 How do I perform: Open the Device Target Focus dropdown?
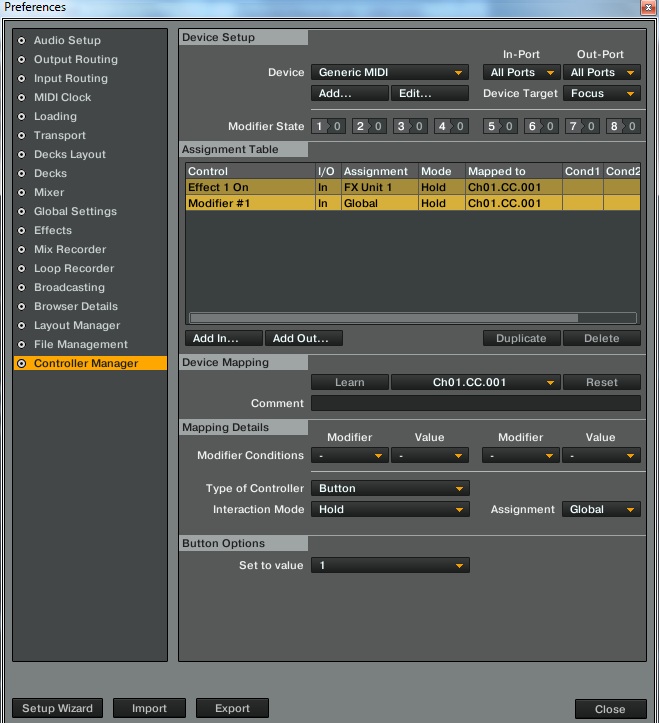[x=602, y=94]
